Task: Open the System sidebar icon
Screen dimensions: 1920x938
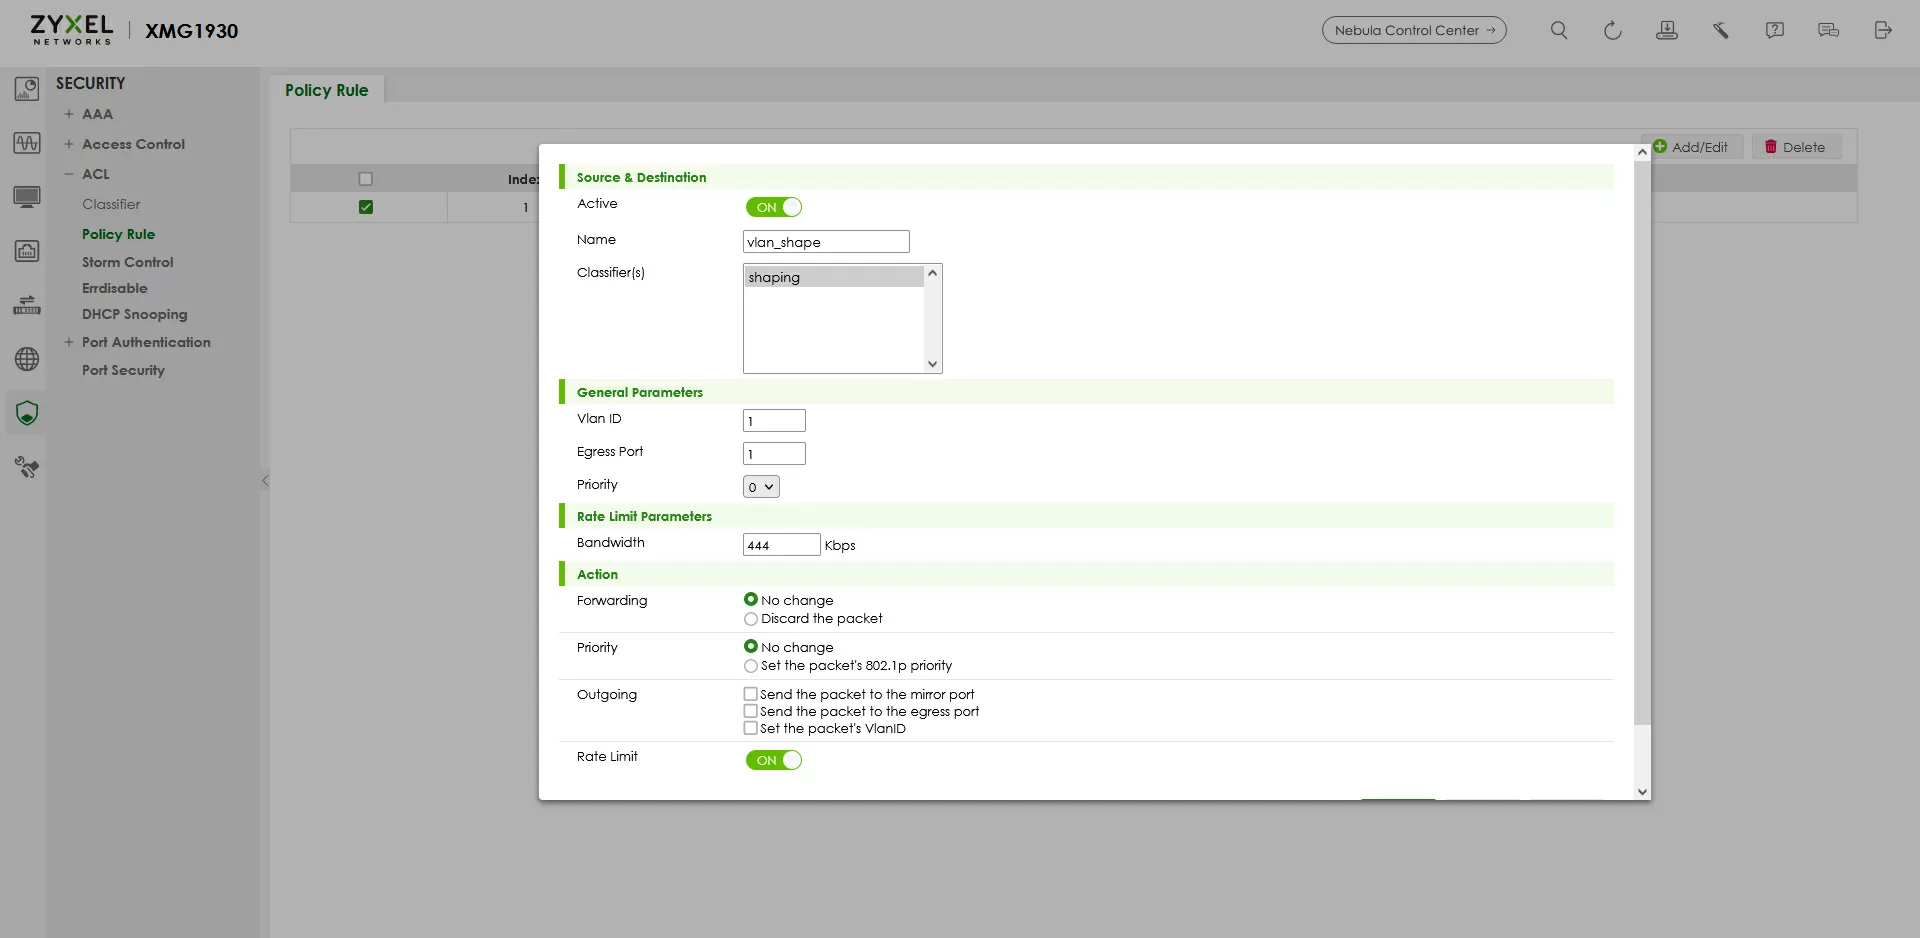Action: [x=27, y=197]
